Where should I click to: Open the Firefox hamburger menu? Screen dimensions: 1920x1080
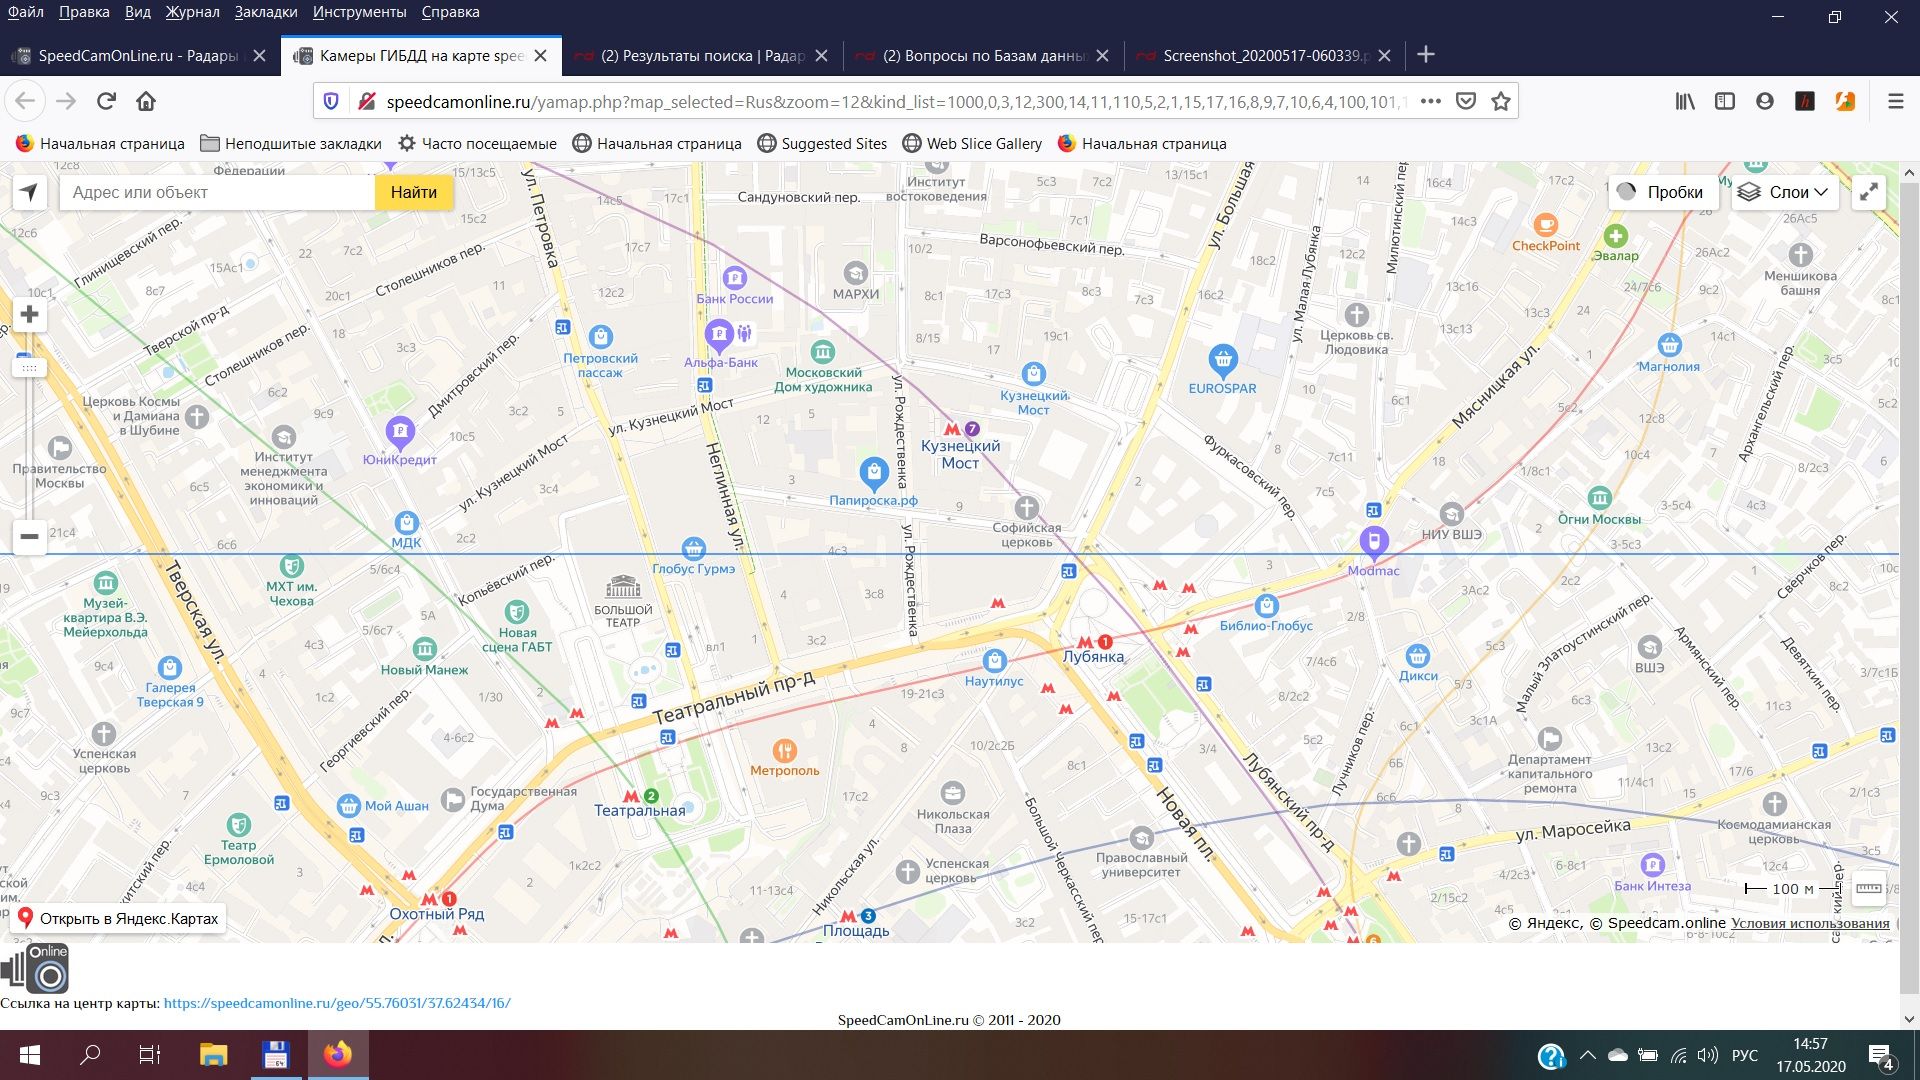[x=1895, y=101]
